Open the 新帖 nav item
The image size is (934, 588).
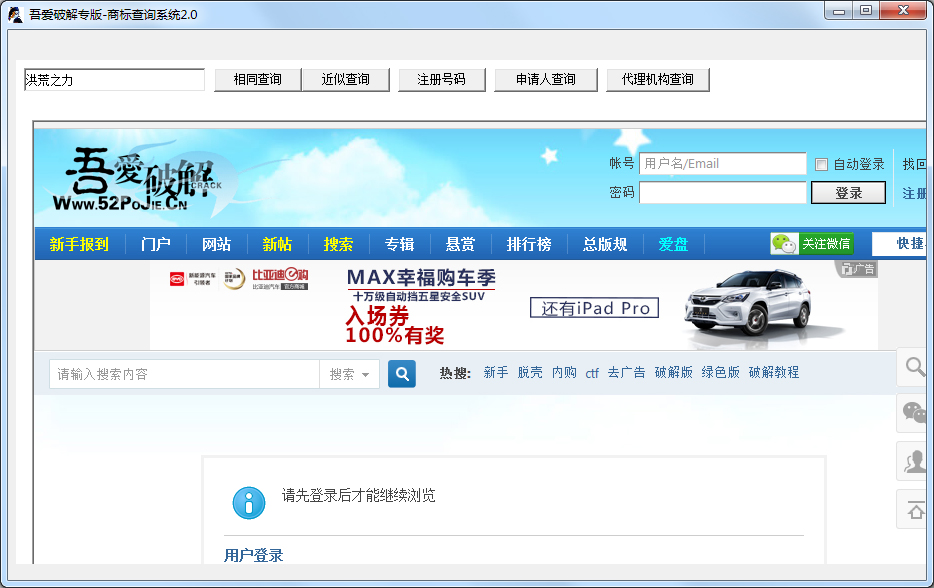[278, 244]
